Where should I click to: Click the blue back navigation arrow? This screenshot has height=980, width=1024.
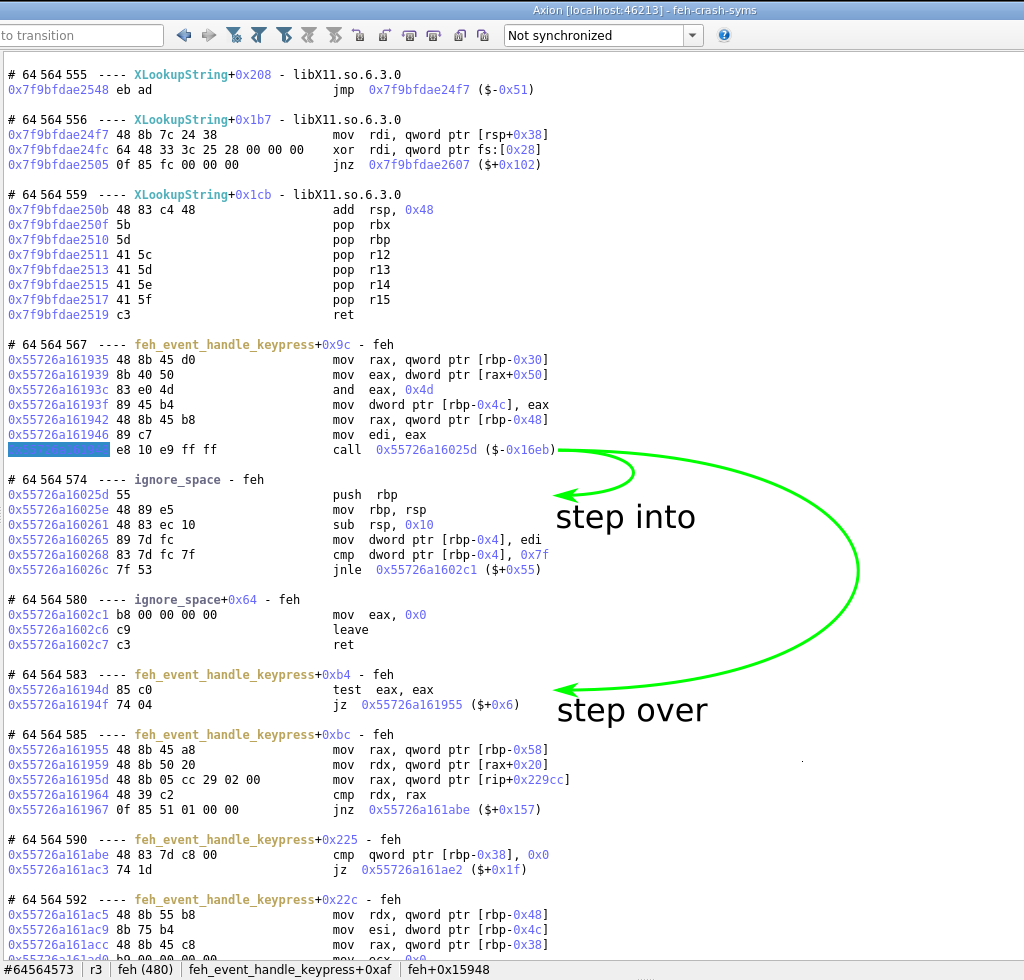pos(184,35)
